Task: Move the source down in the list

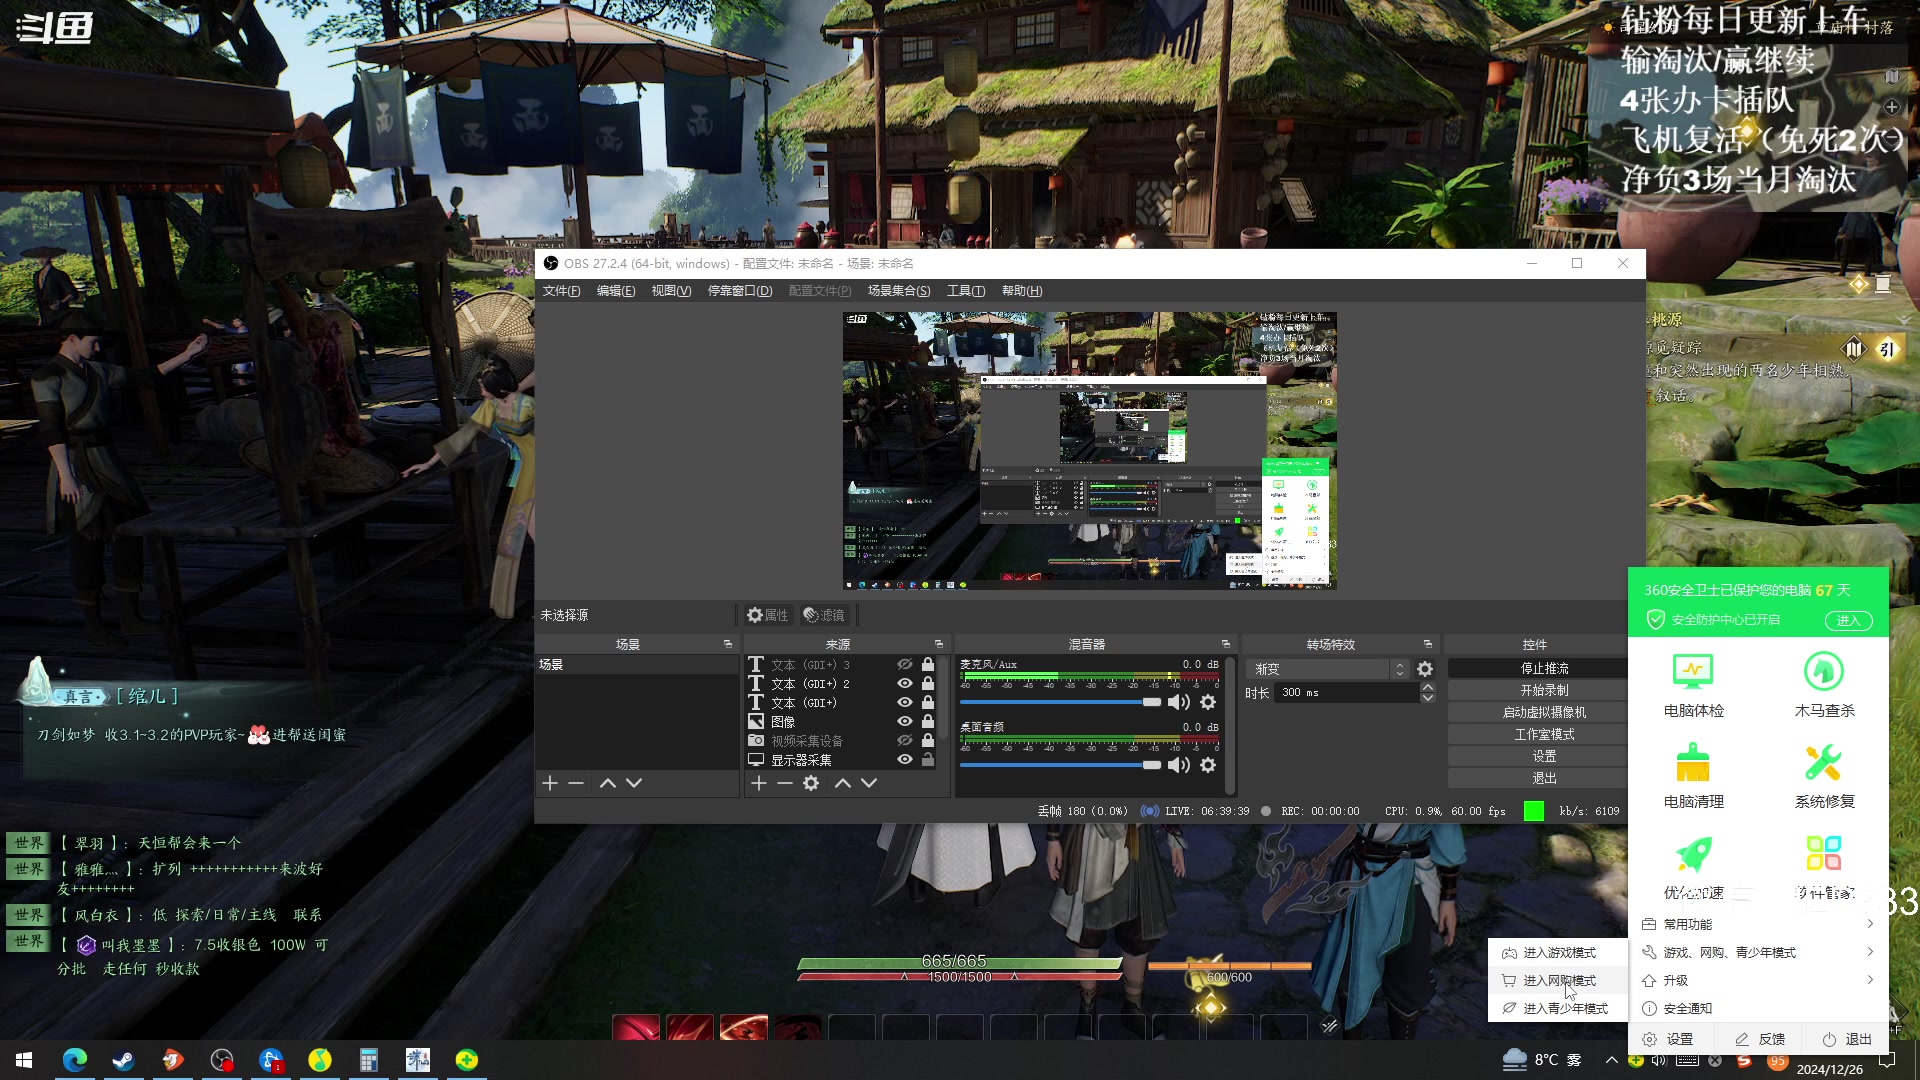Action: pos(869,783)
